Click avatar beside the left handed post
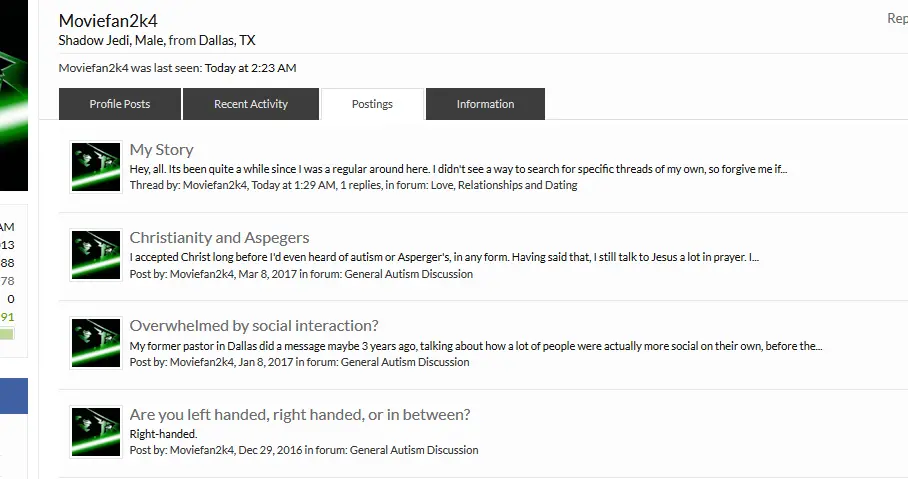The height and width of the screenshot is (479, 908). (x=96, y=432)
